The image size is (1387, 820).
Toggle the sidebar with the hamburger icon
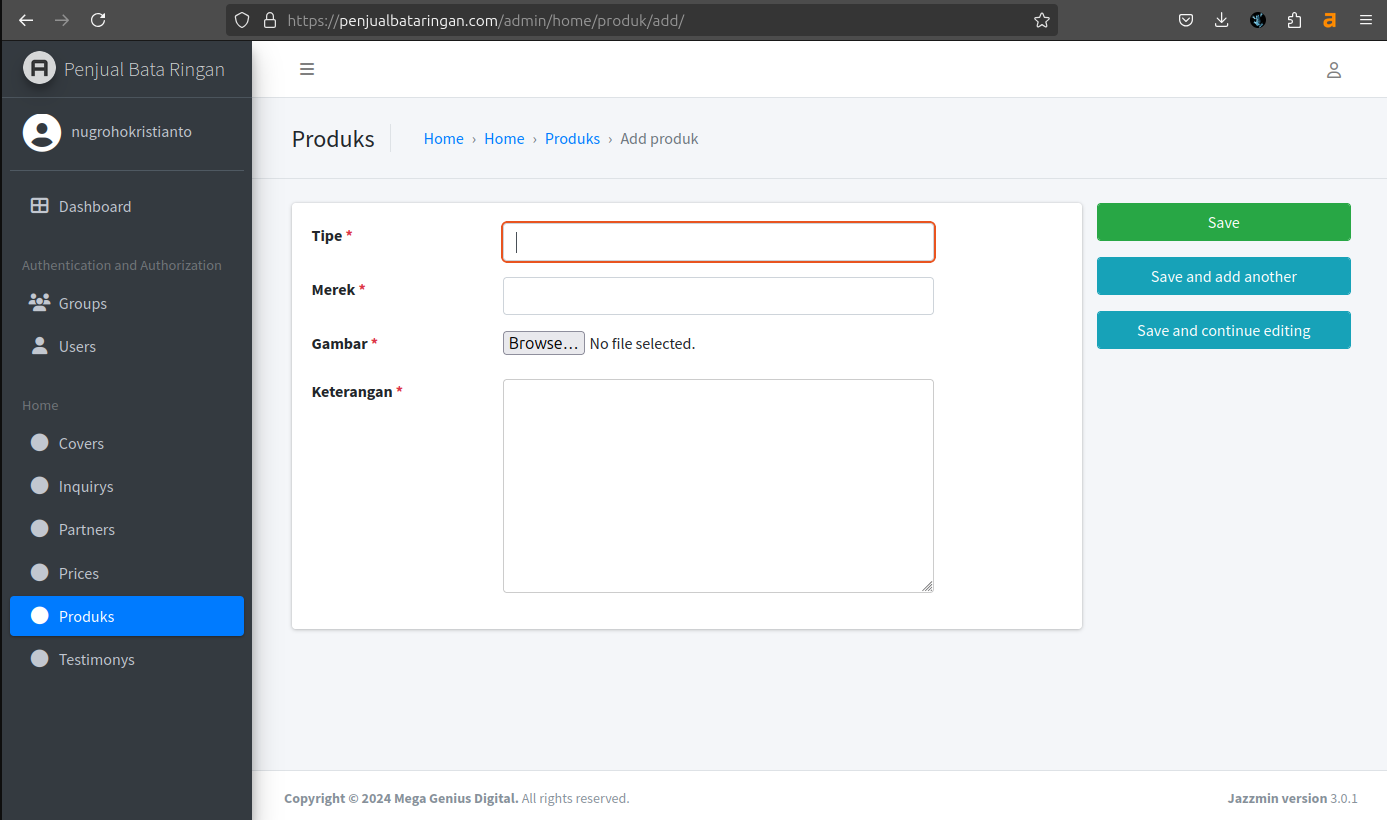[x=307, y=69]
